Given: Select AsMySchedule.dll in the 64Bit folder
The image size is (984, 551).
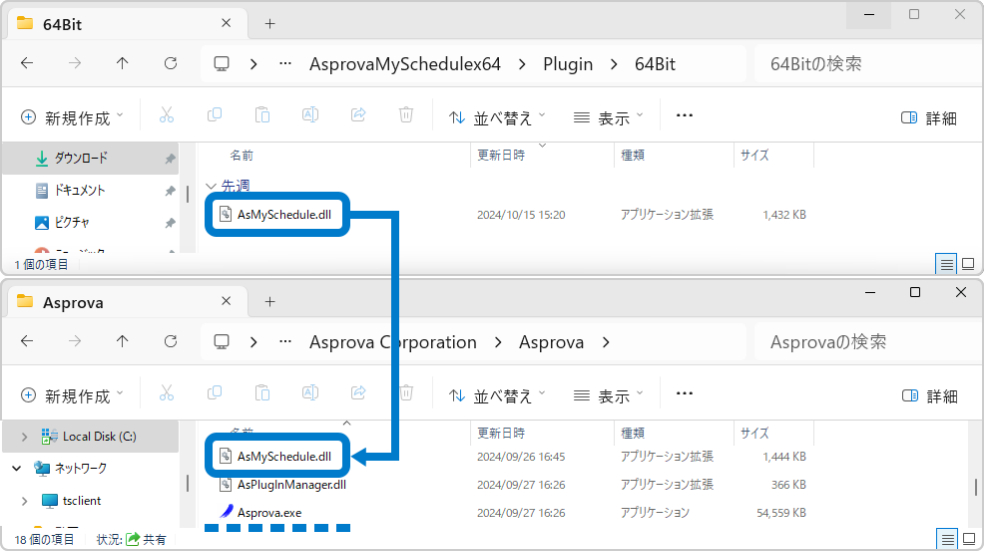Looking at the screenshot, I should (284, 215).
